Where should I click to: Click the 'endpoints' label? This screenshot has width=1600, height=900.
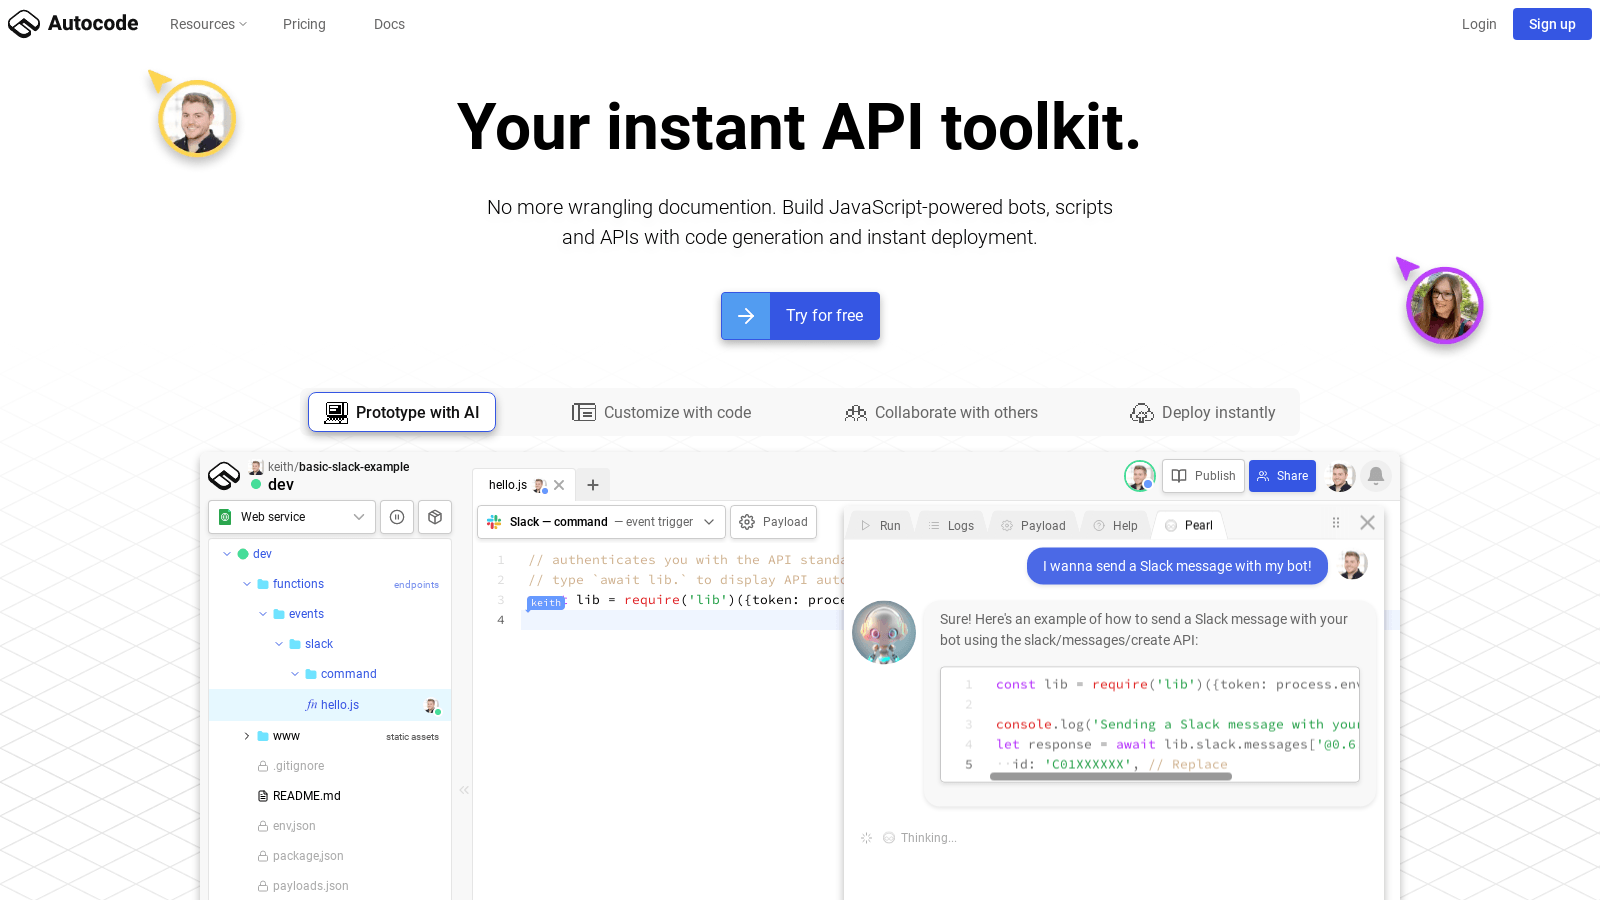click(416, 585)
